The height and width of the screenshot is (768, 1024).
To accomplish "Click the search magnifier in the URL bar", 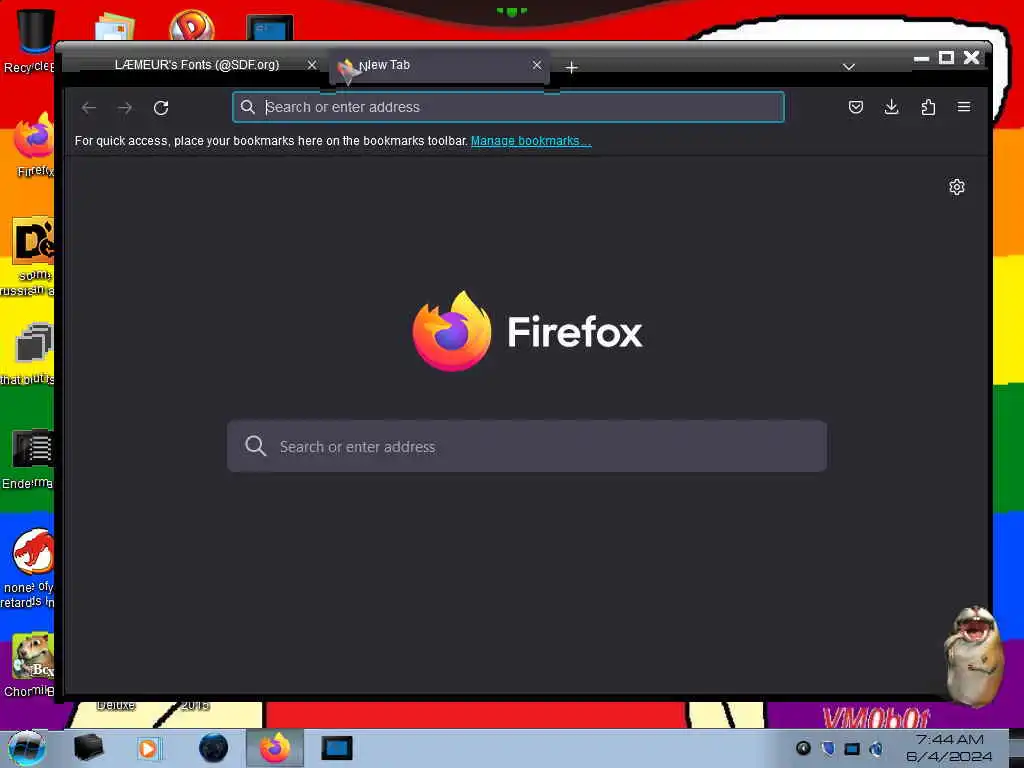I will click(x=248, y=107).
